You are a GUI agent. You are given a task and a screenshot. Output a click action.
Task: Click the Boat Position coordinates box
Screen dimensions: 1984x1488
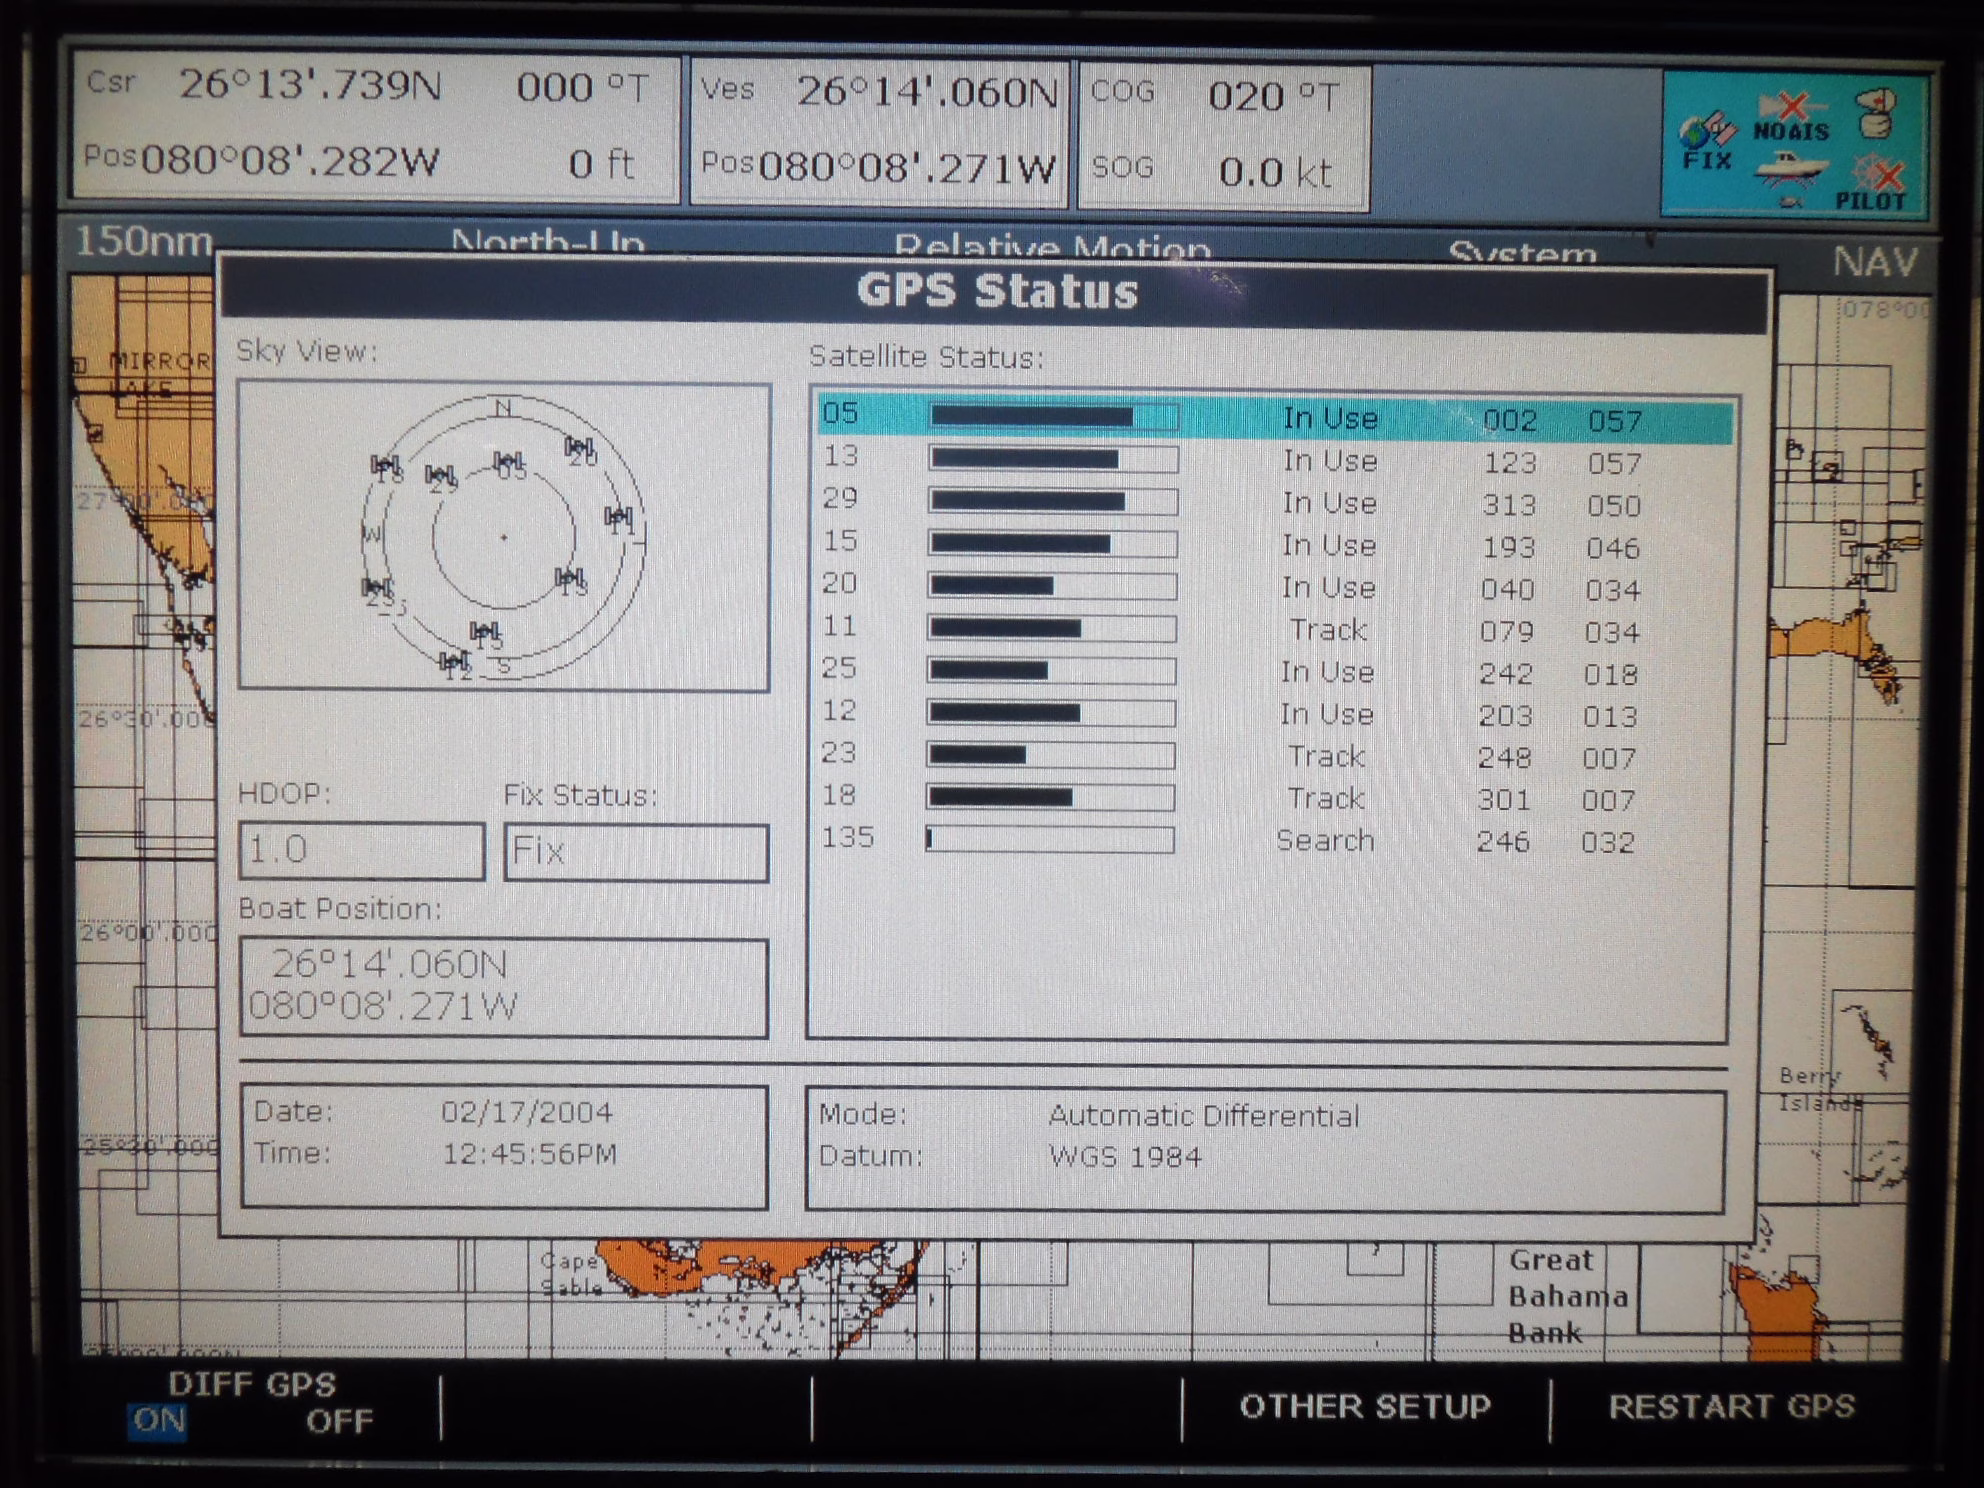coord(503,986)
